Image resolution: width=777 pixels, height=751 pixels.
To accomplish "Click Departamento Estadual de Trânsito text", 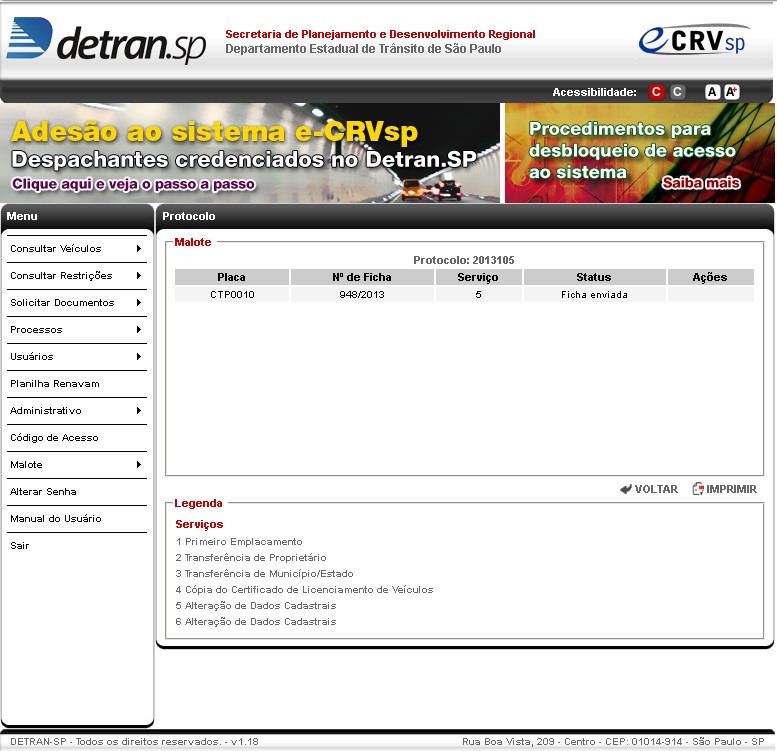I will pos(363,49).
